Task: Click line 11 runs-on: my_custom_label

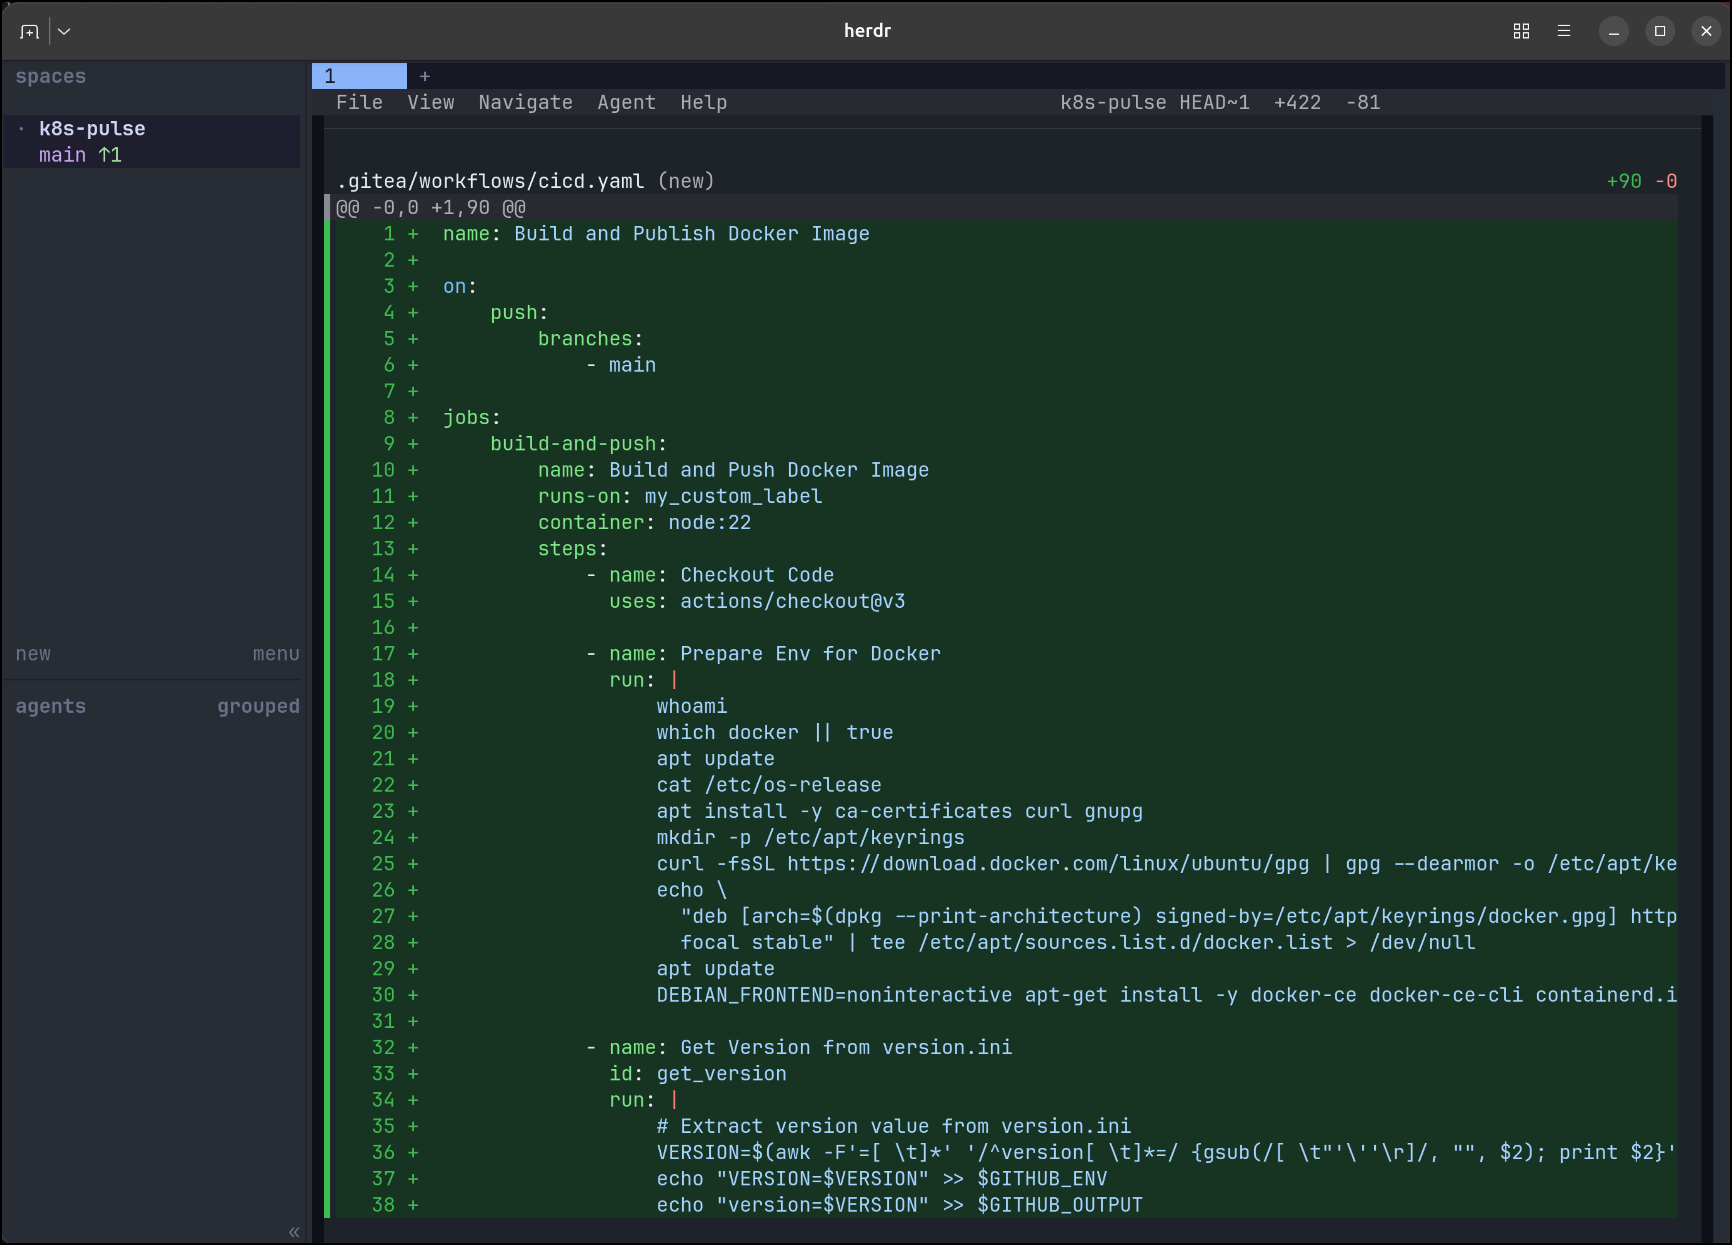Action: [x=680, y=496]
